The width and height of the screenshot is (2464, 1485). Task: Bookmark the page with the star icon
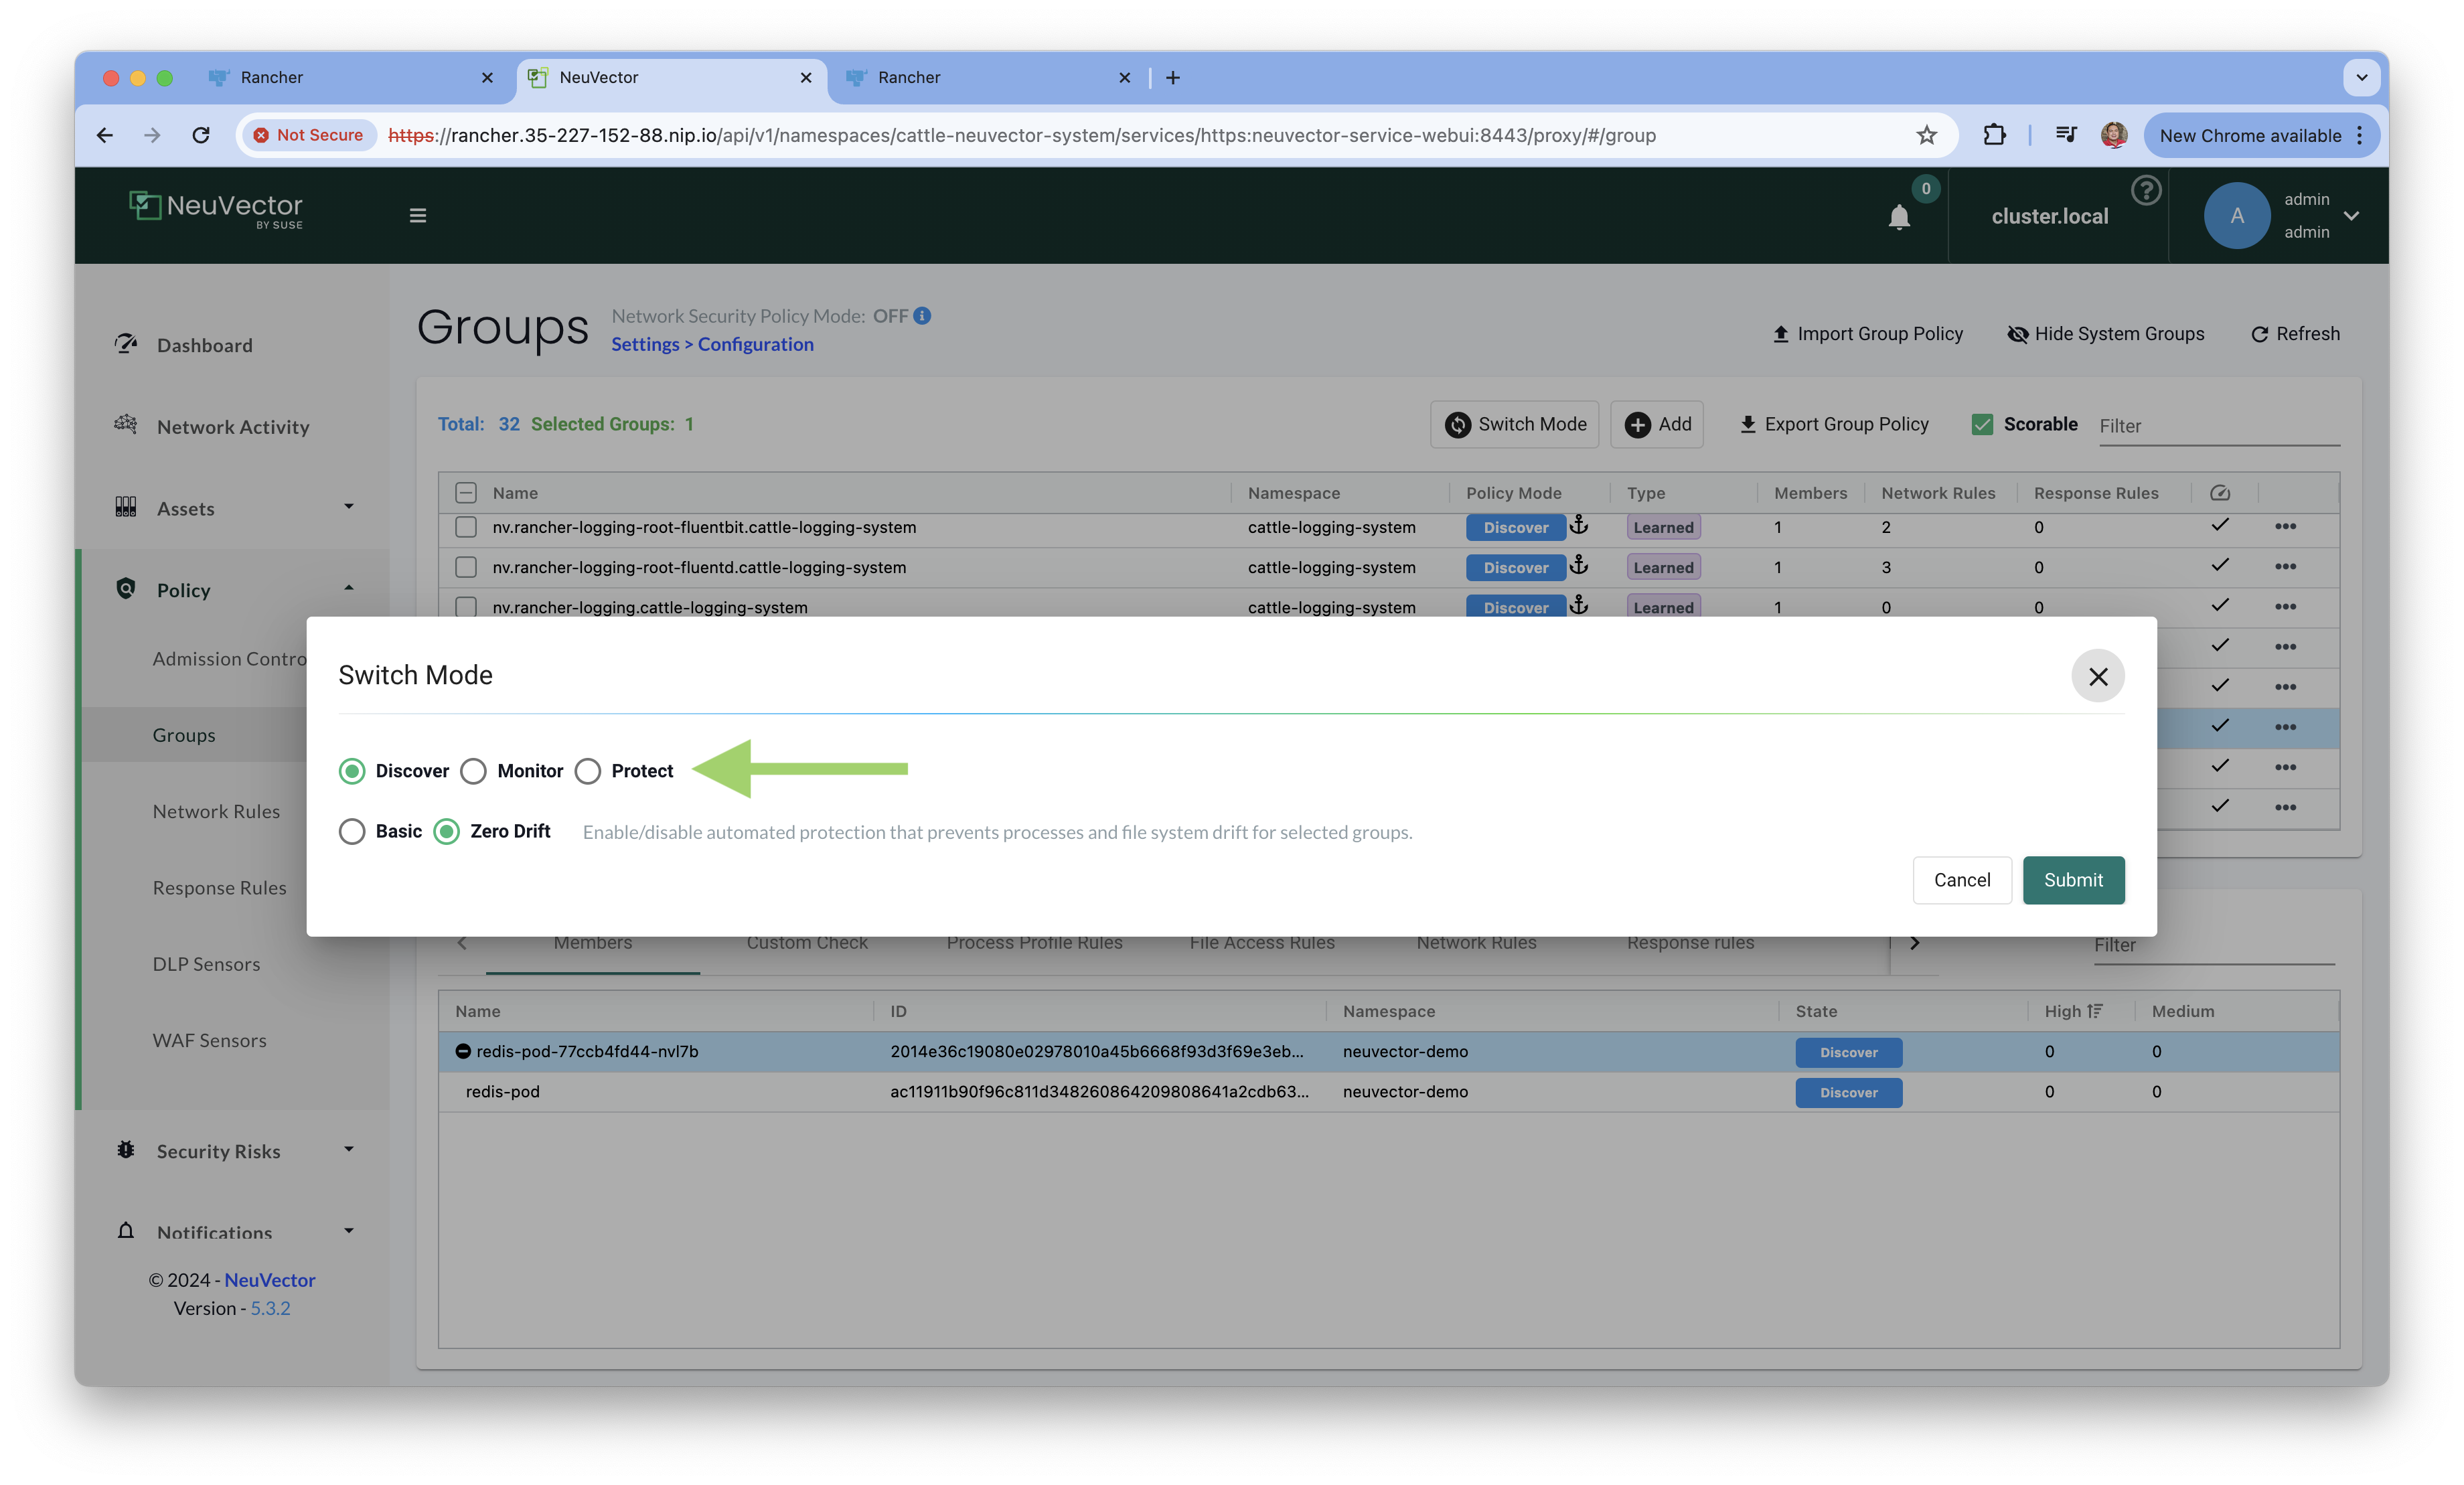tap(1926, 135)
